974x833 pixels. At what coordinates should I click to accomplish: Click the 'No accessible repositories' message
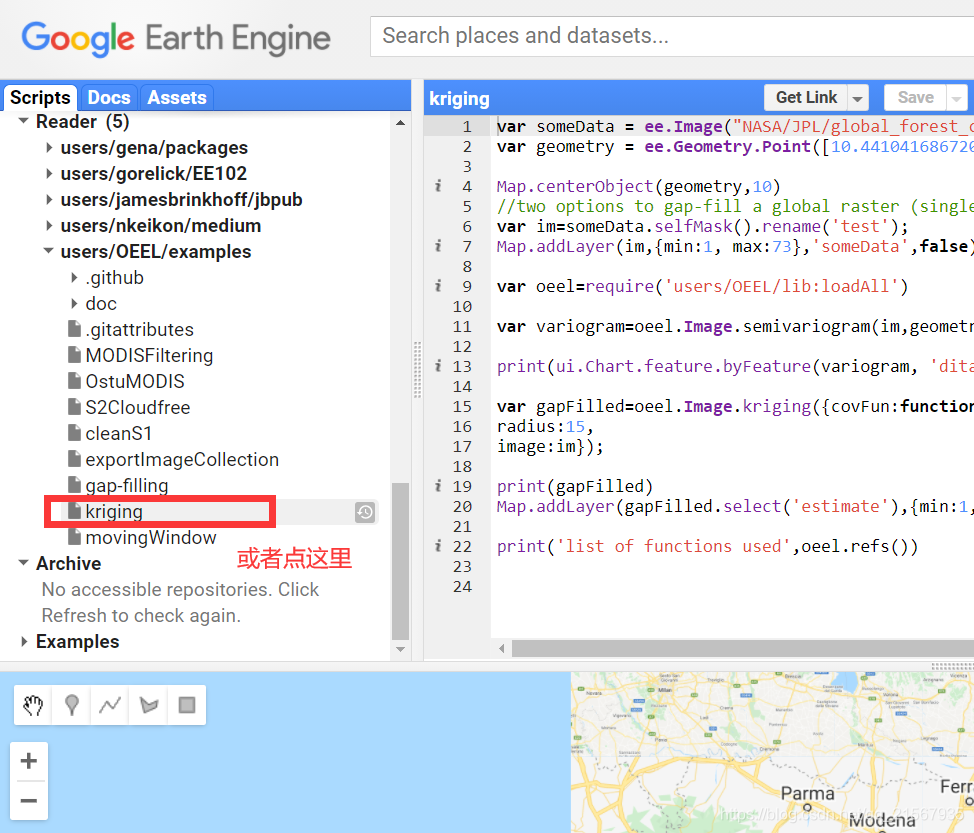[180, 603]
